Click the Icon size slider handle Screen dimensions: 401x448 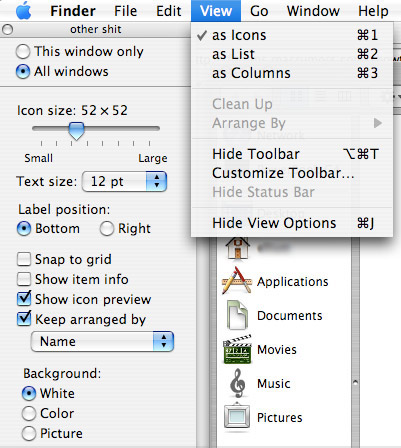point(76,131)
